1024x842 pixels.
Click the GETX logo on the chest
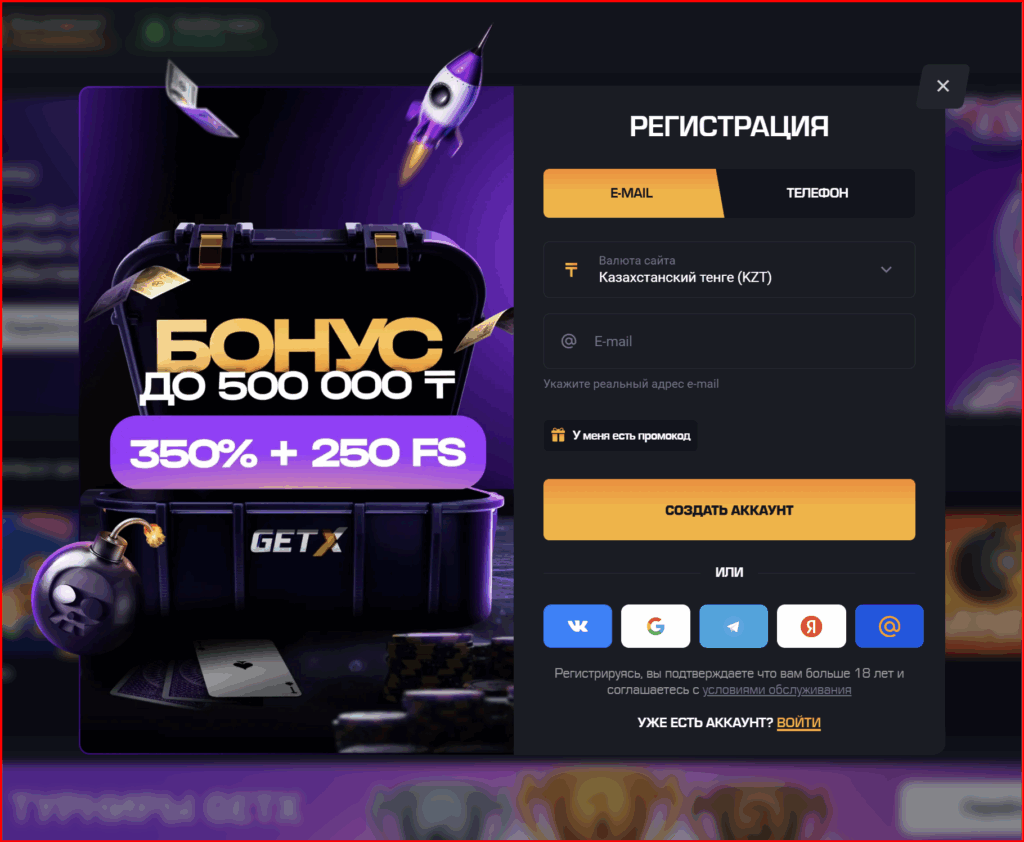(298, 542)
